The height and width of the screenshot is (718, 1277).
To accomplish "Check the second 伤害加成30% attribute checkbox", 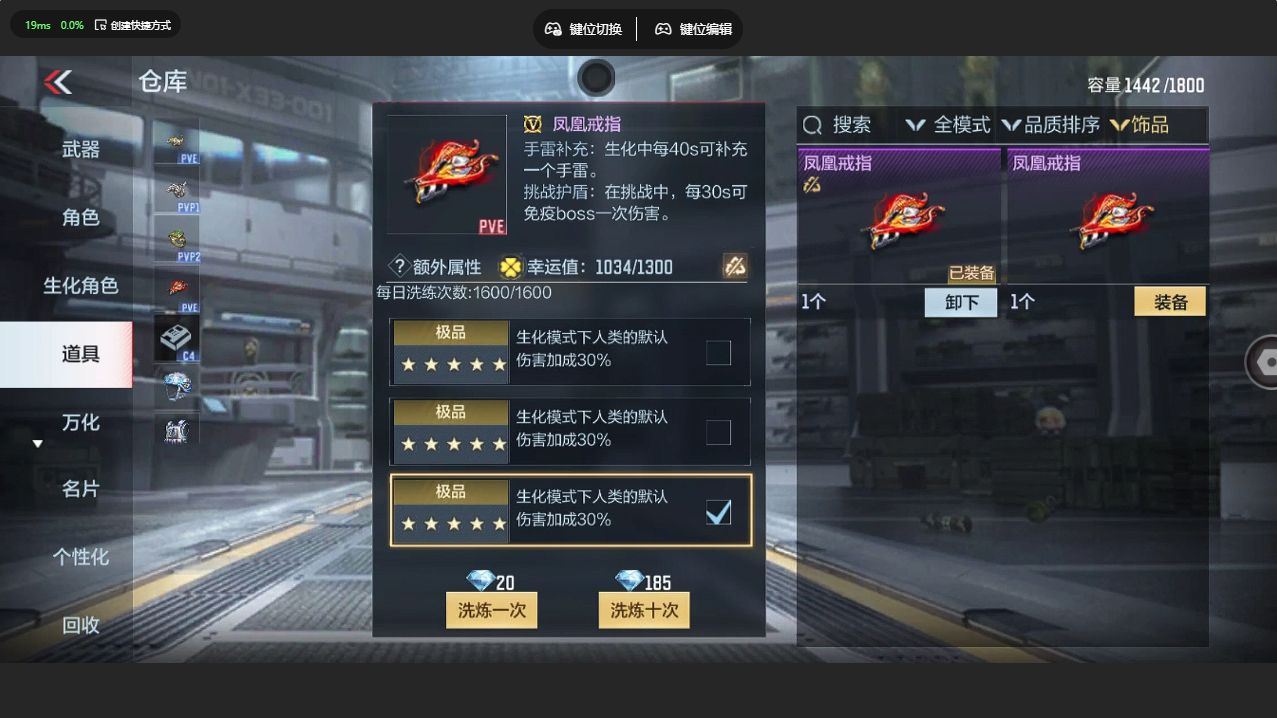I will [718, 432].
